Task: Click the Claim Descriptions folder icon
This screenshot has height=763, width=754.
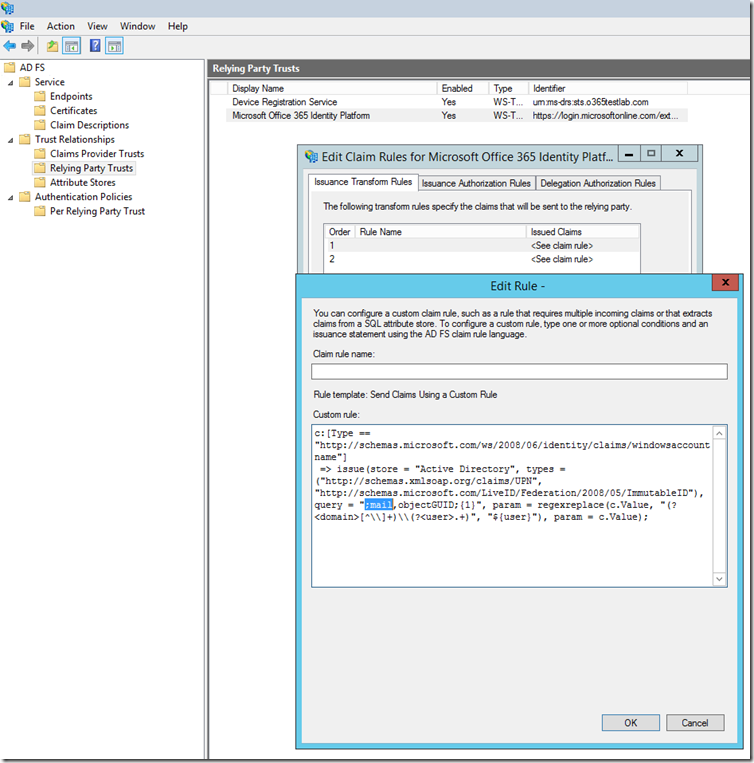Action: click(x=40, y=125)
